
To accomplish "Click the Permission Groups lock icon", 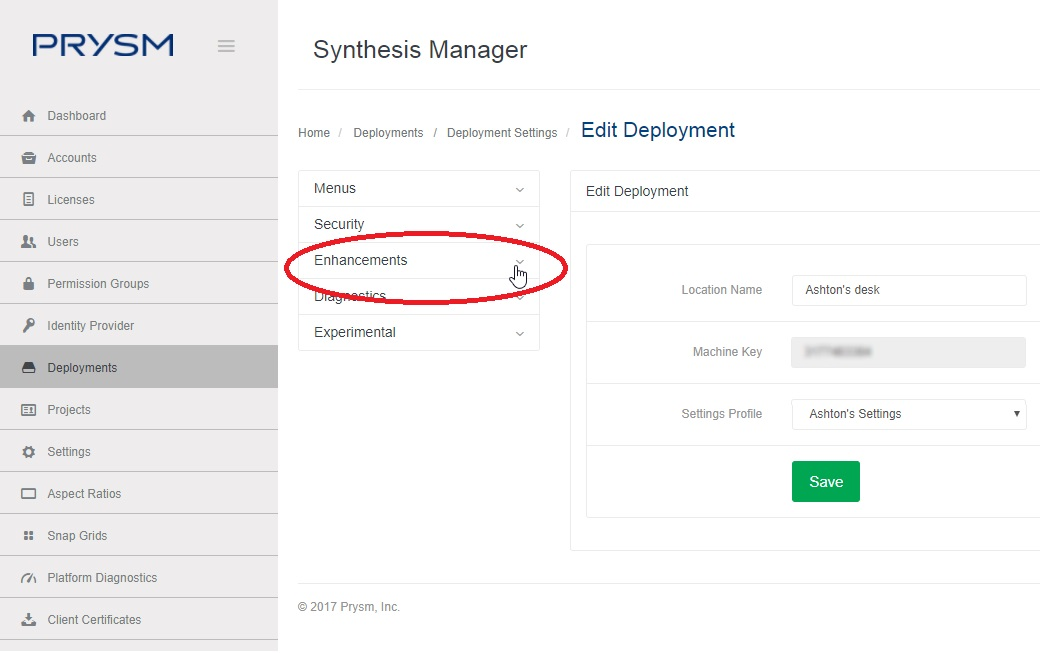I will point(29,284).
